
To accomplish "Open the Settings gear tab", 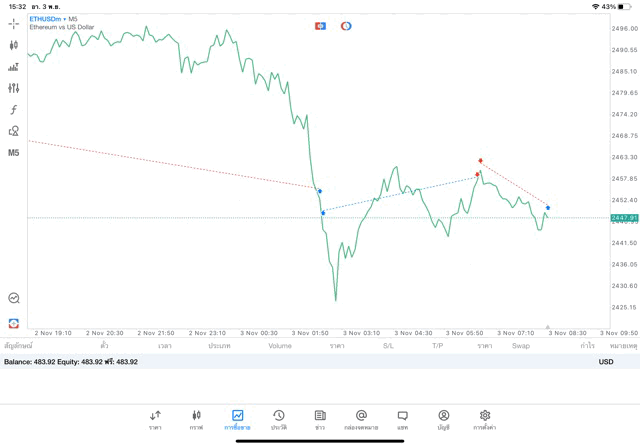I will click(x=485, y=419).
